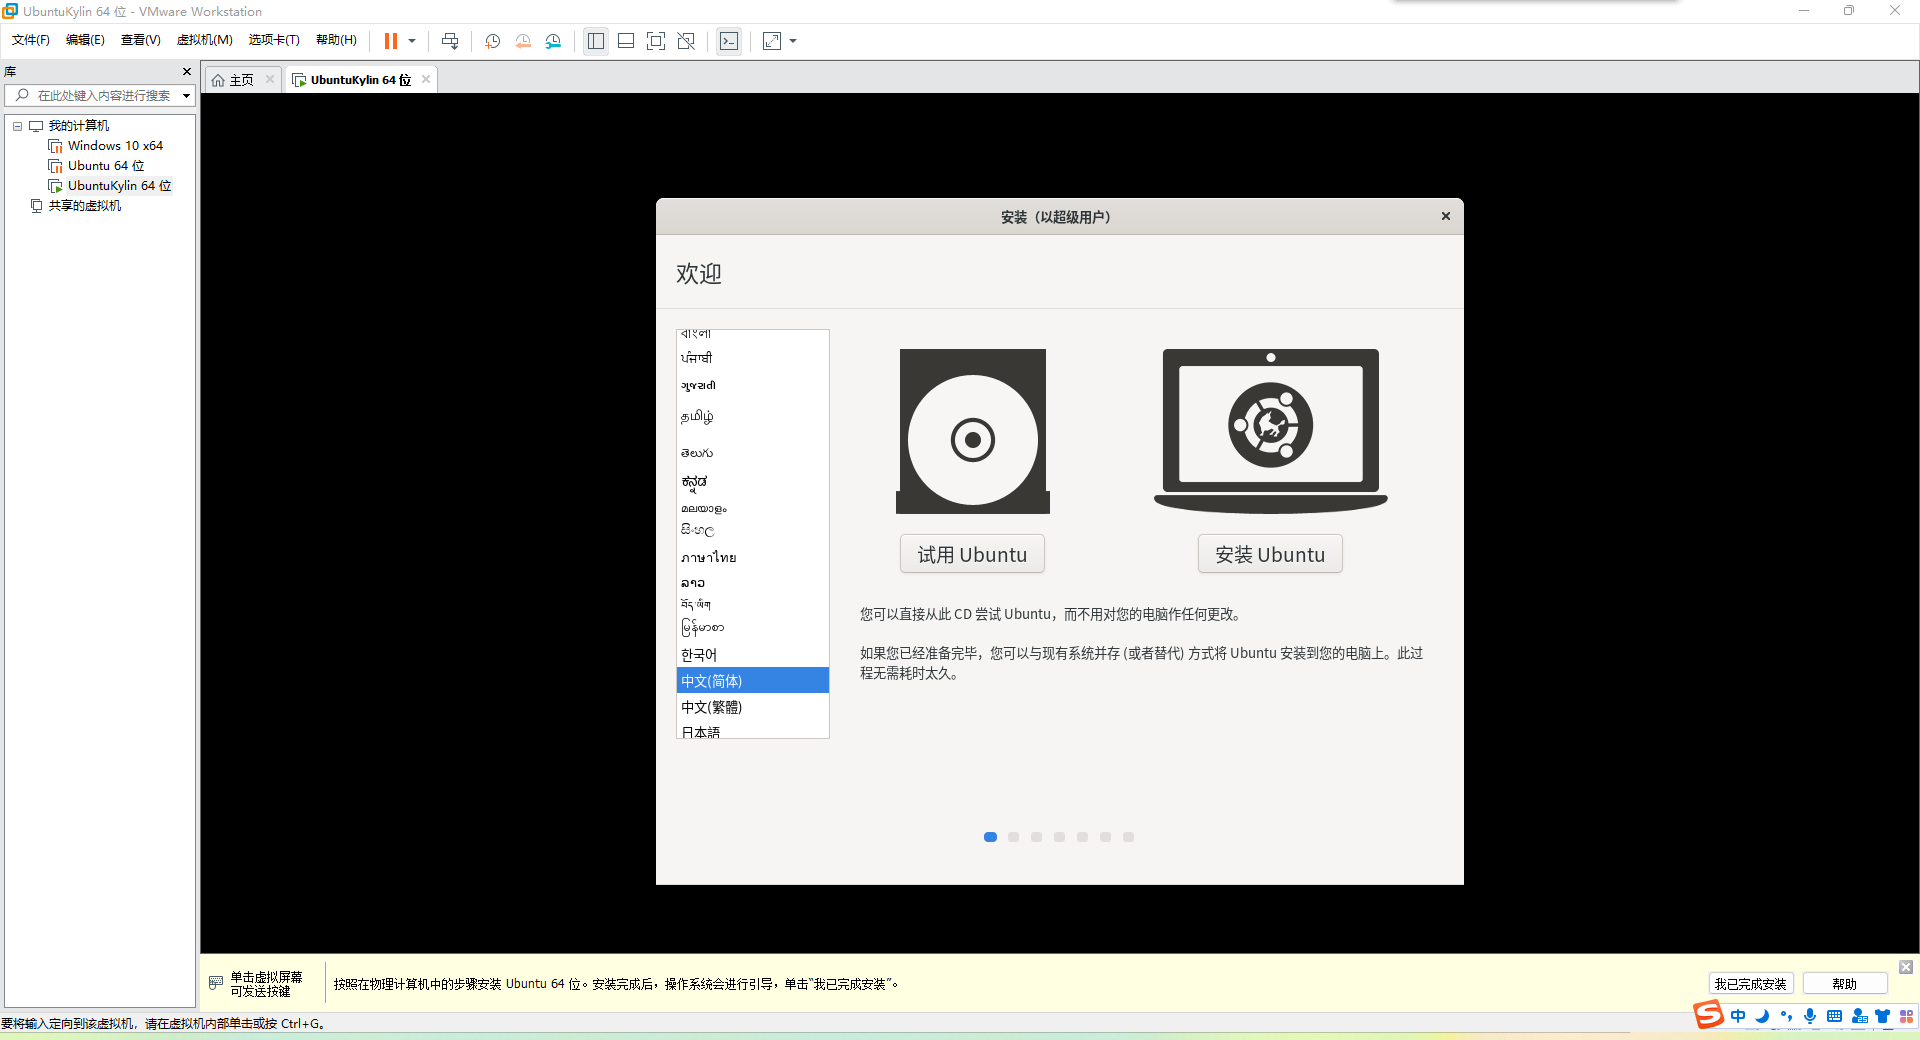Toggle the moon half-width icon in Sogou bar
The width and height of the screenshot is (1920, 1040).
tap(1762, 1016)
